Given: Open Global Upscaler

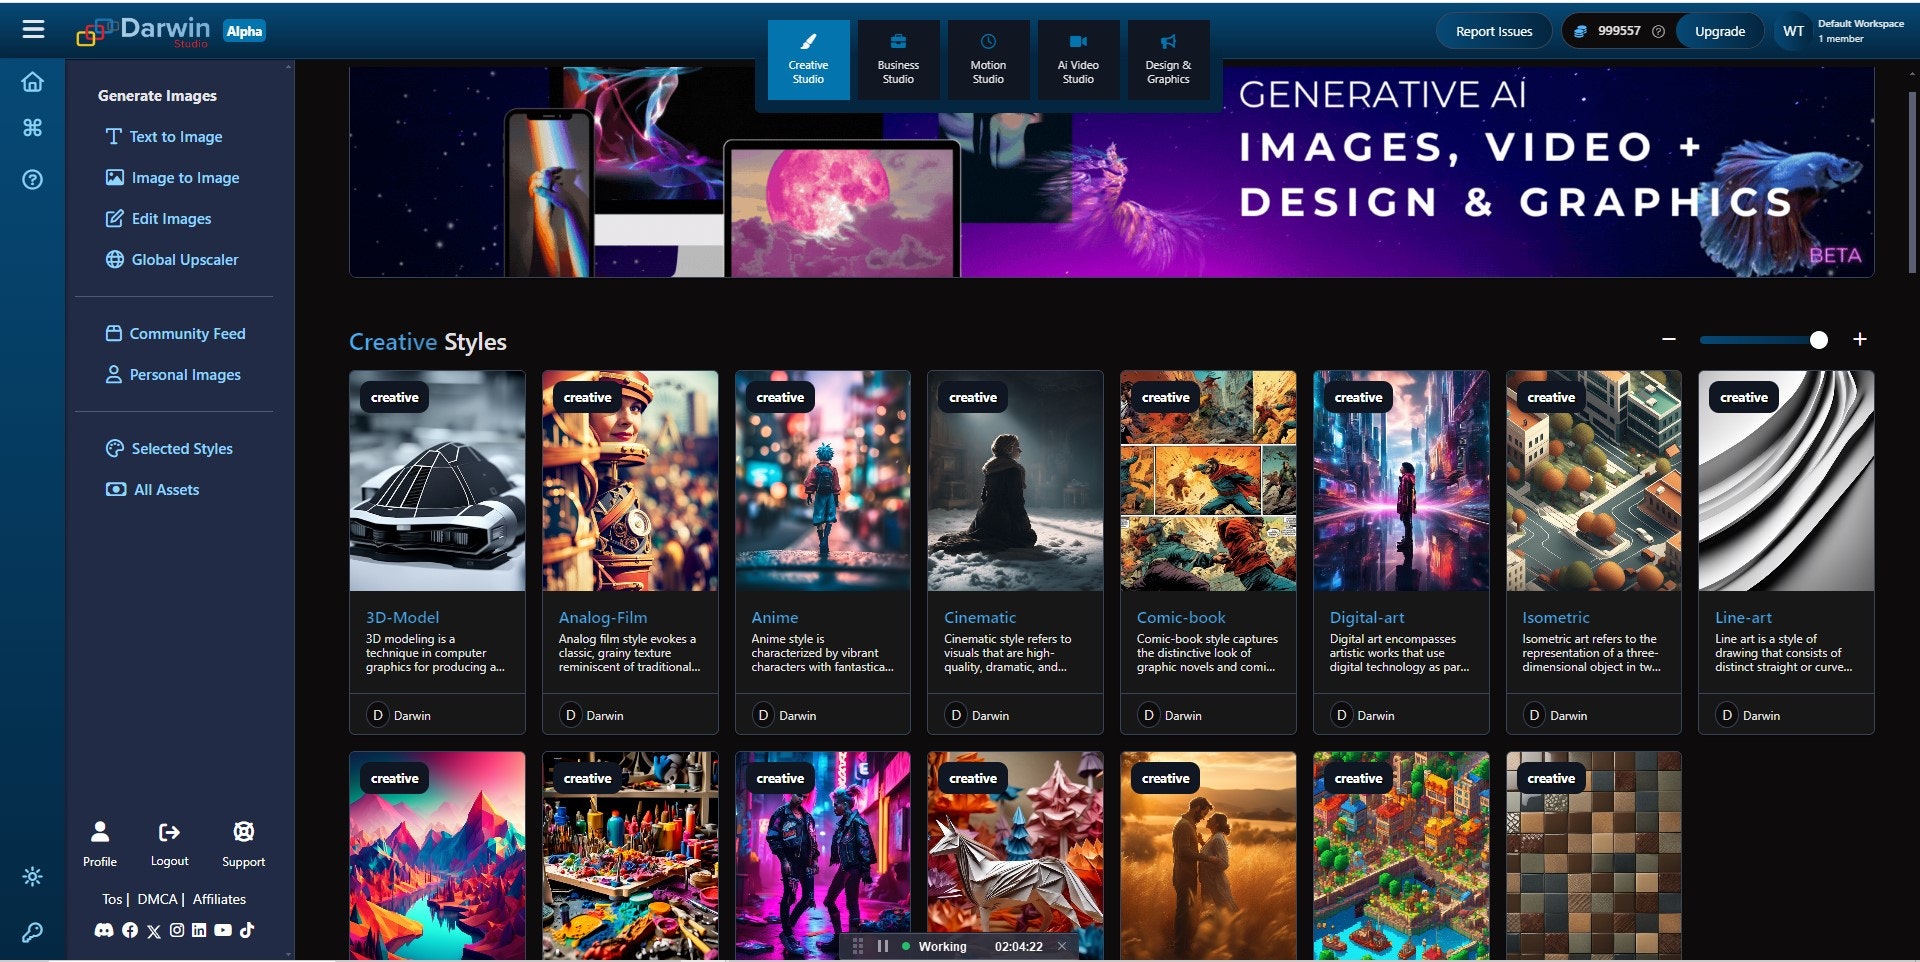Looking at the screenshot, I should pos(172,260).
